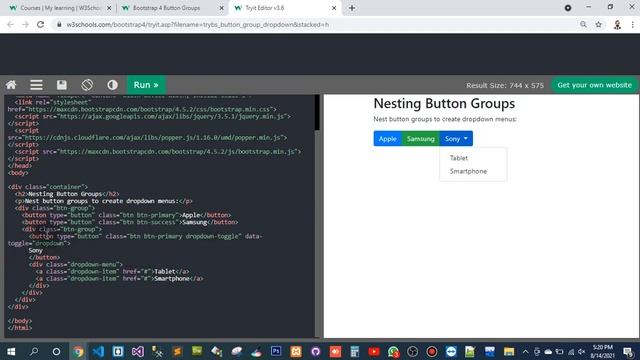Close the Bootstrap 4 Button Groups tab
The image size is (640, 360).
[222, 8]
